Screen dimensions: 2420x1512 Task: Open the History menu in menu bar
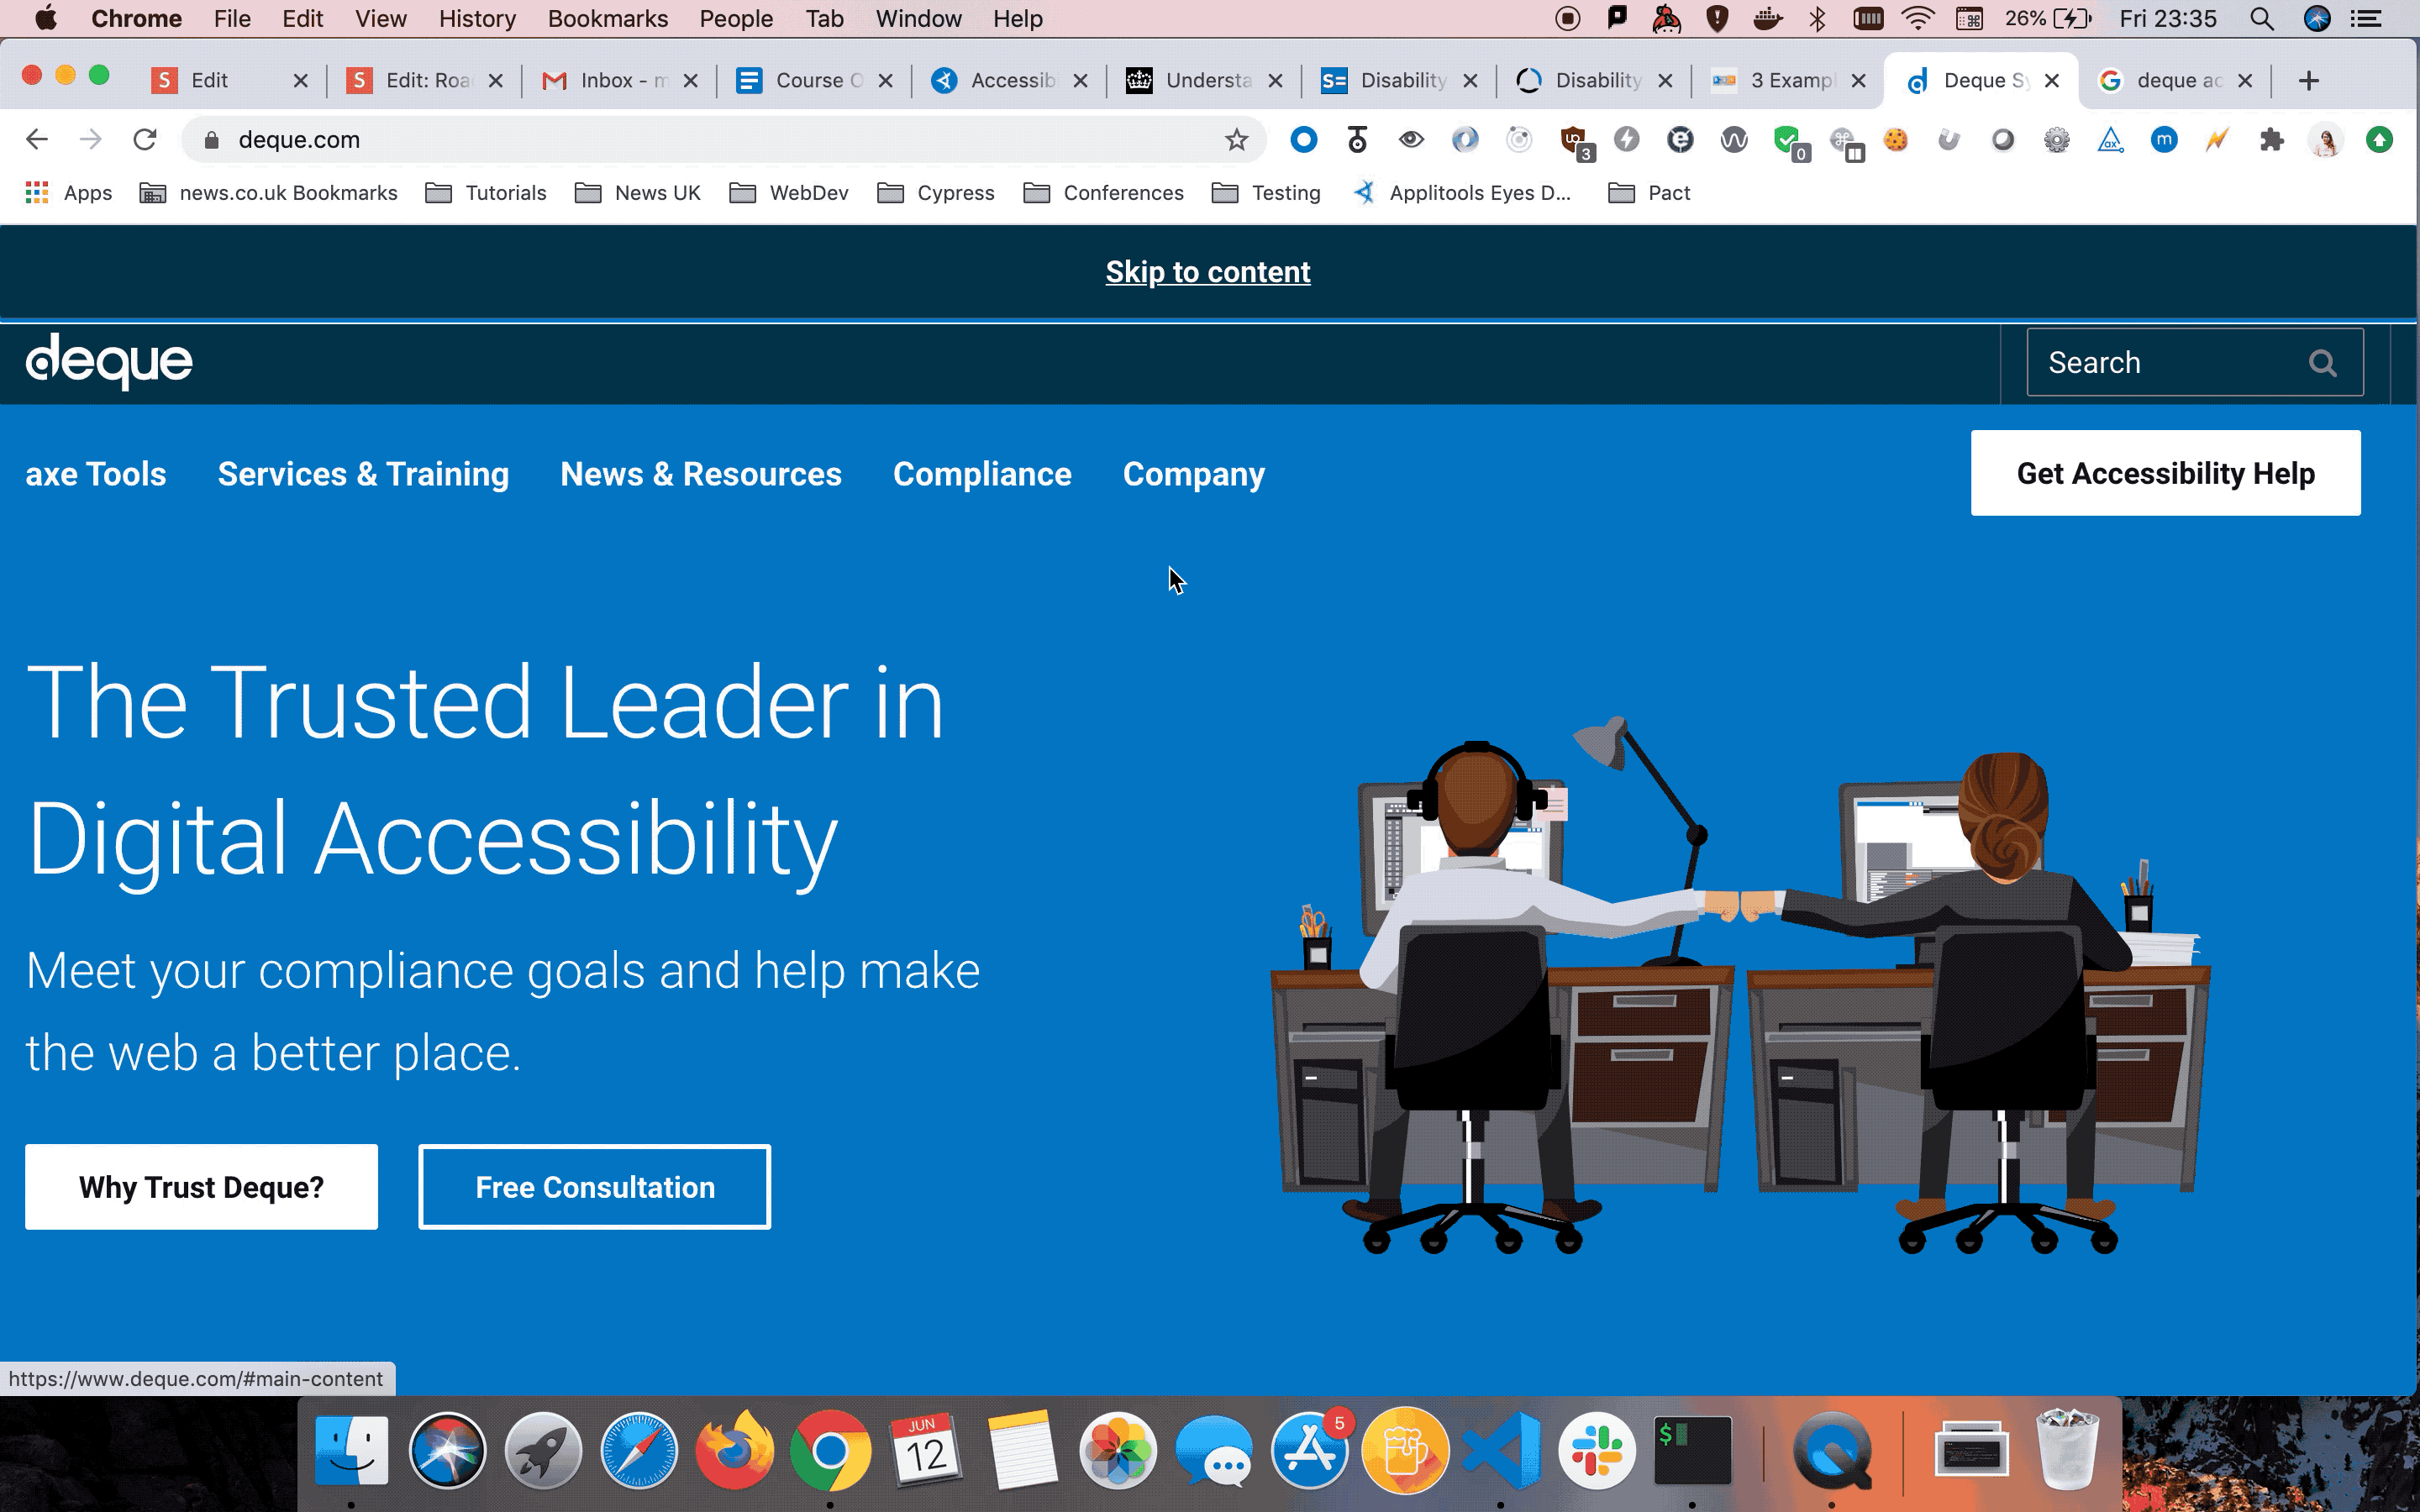tap(477, 19)
